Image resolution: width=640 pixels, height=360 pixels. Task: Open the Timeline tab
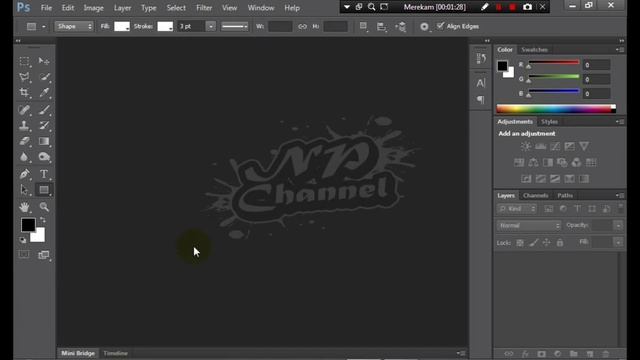(116, 353)
